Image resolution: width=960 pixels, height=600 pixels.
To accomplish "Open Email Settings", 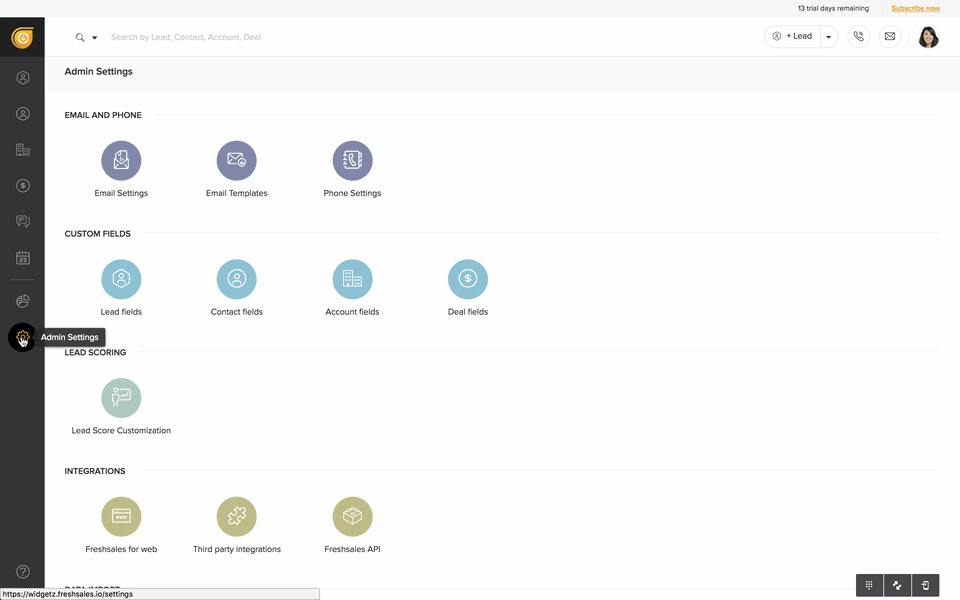I will point(121,160).
